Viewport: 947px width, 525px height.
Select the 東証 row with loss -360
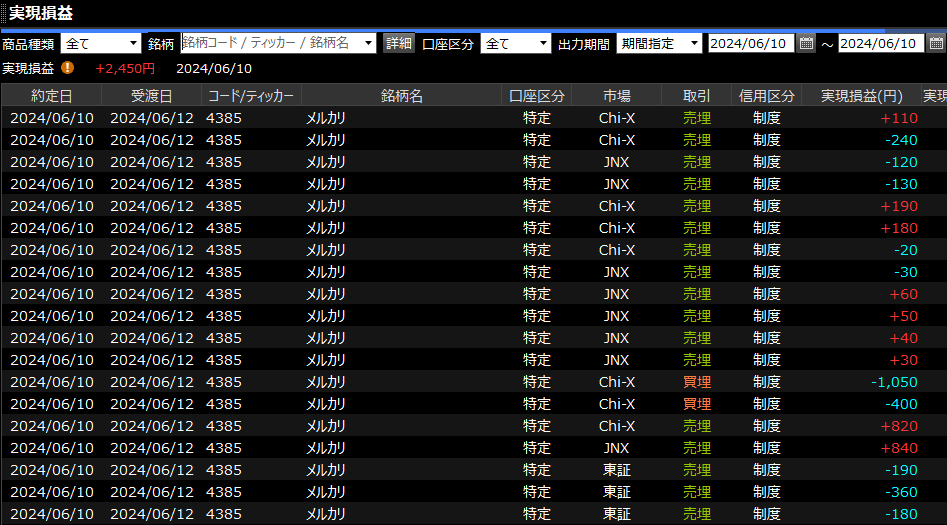pos(474,492)
